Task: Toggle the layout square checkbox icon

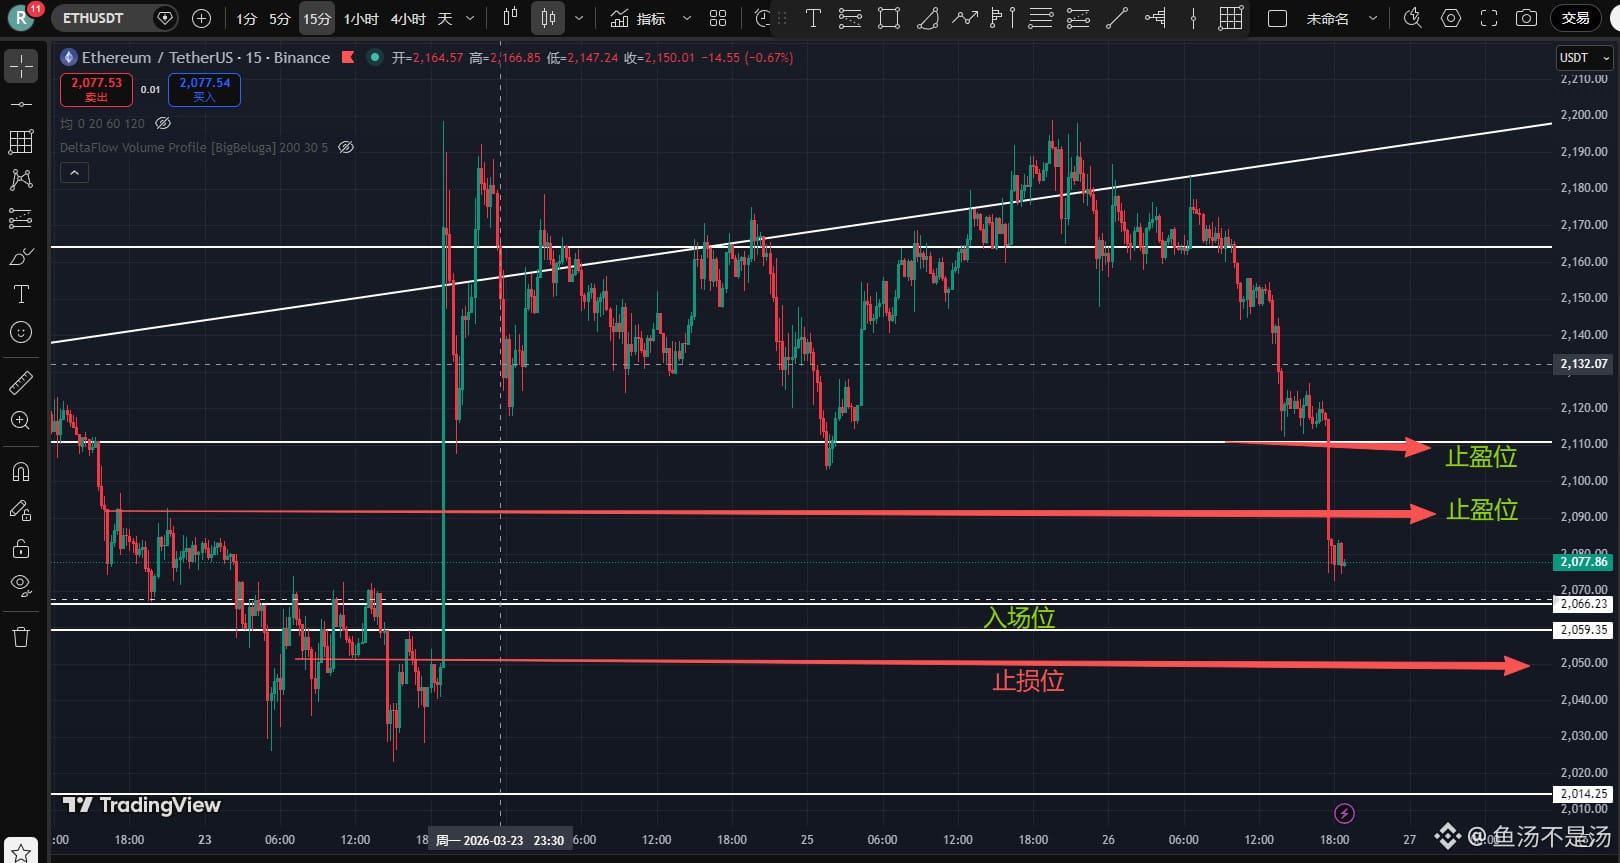Action: point(1277,18)
